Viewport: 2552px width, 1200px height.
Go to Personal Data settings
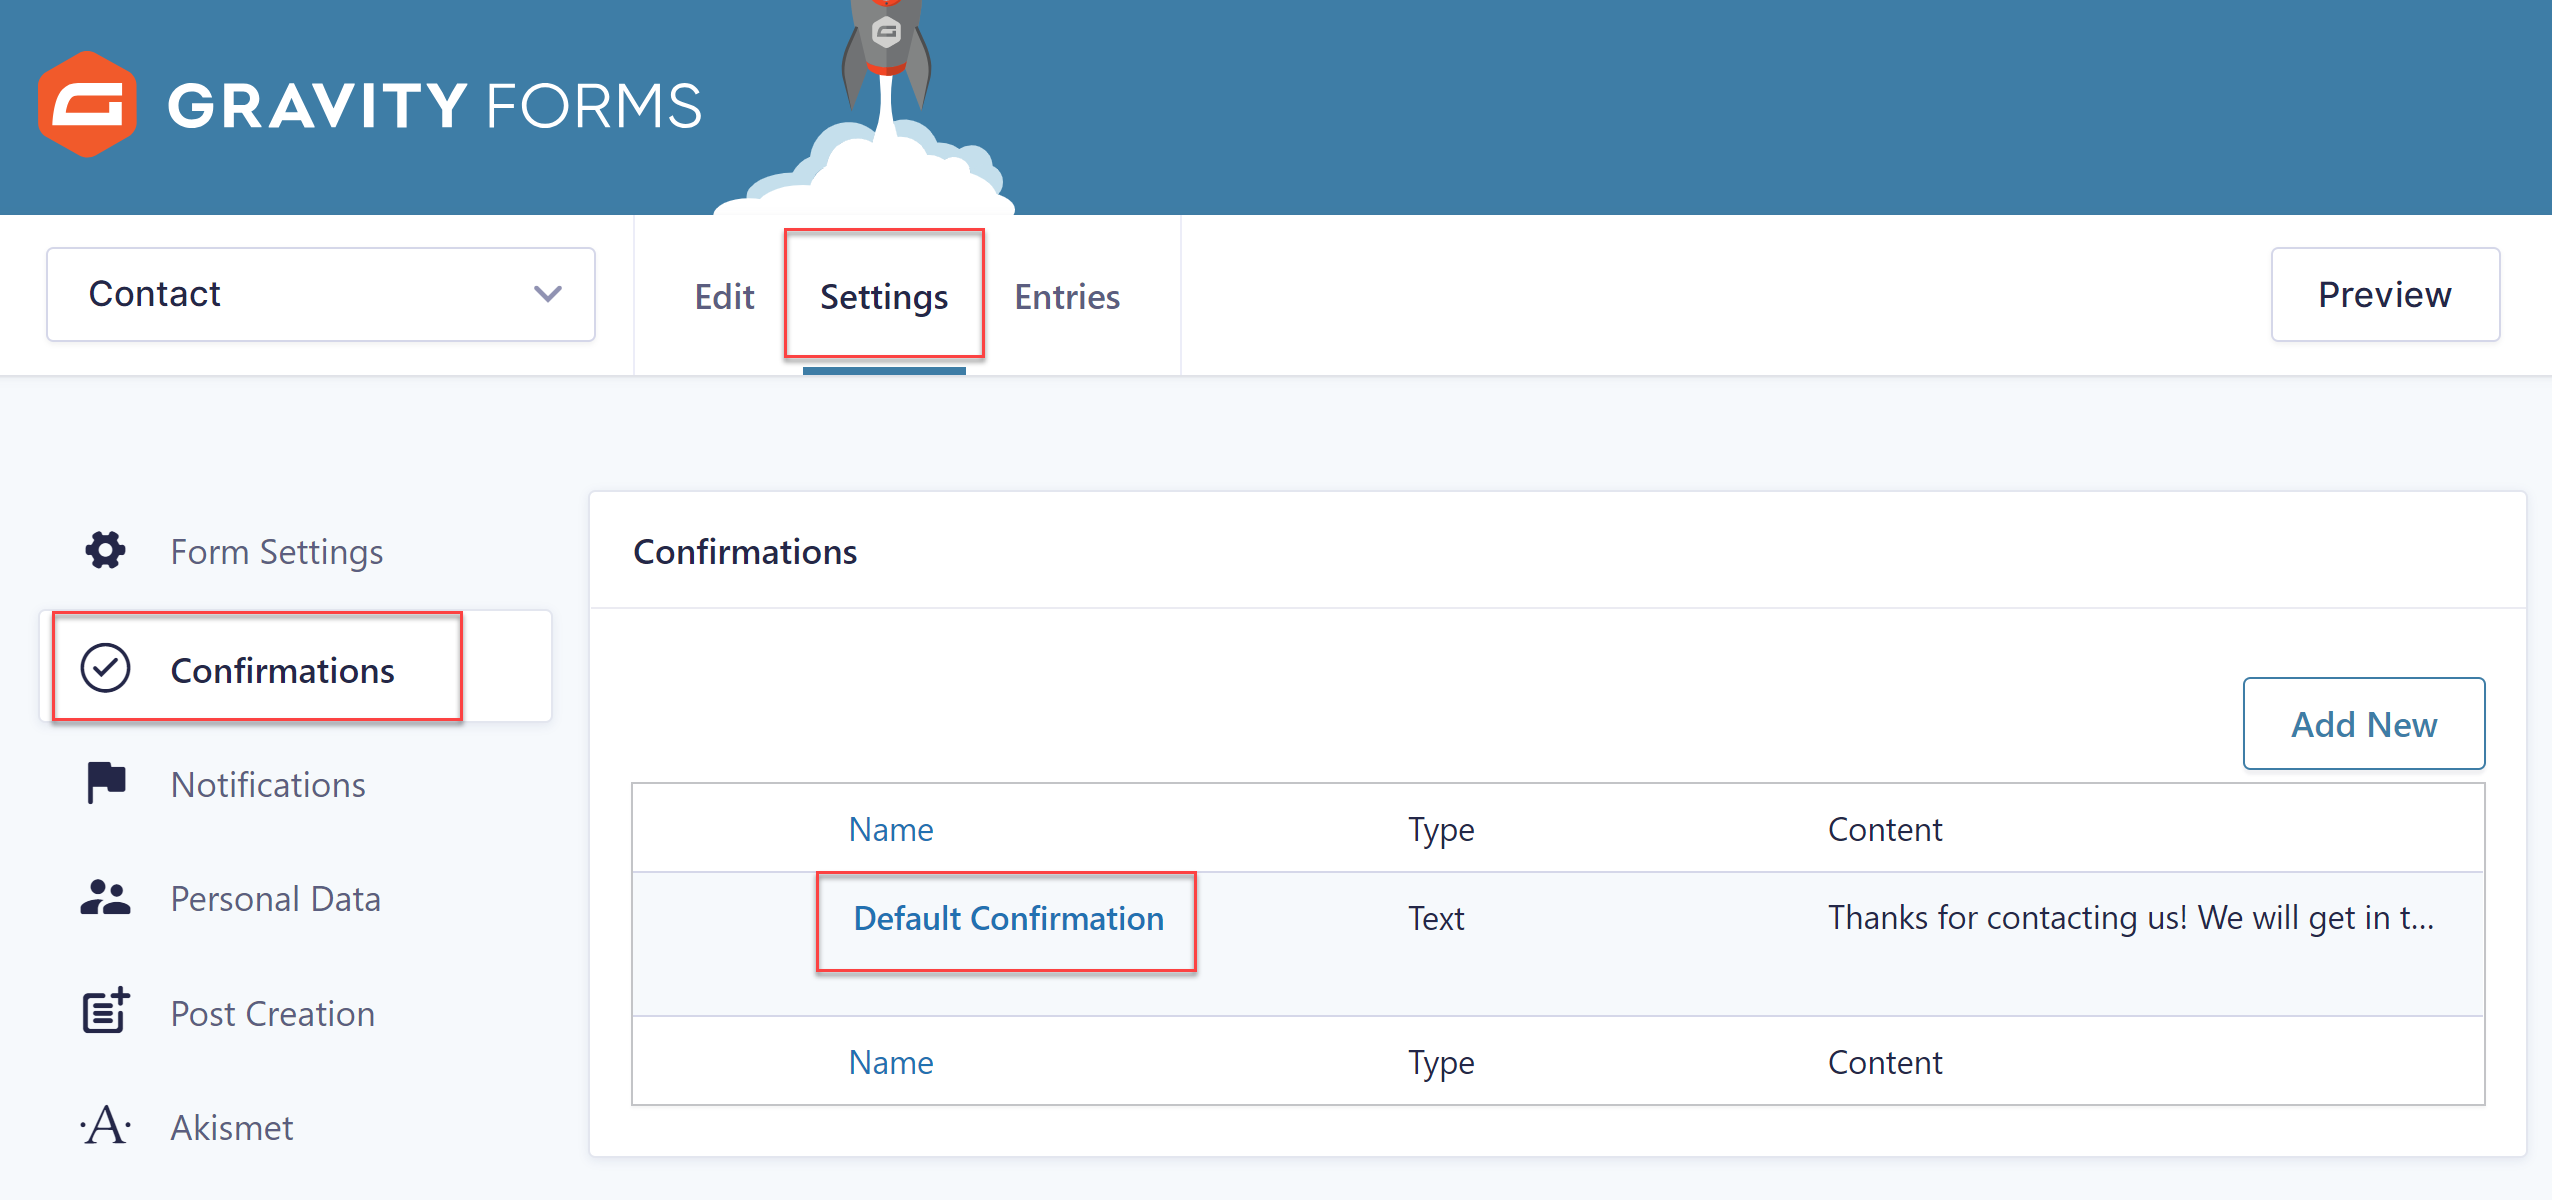275,899
